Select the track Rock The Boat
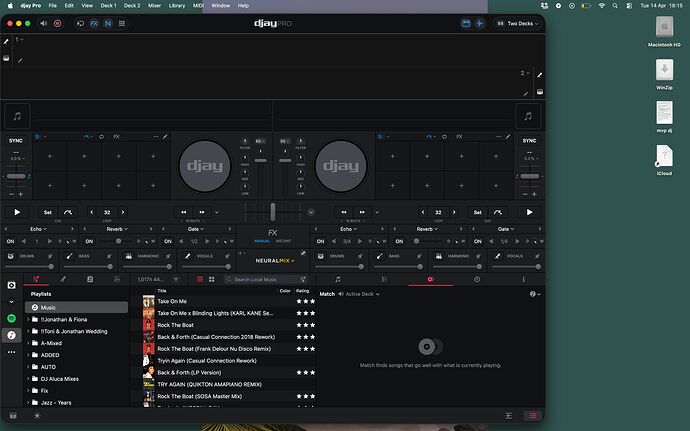Screen dimensions: 690x431 [x=176, y=325]
